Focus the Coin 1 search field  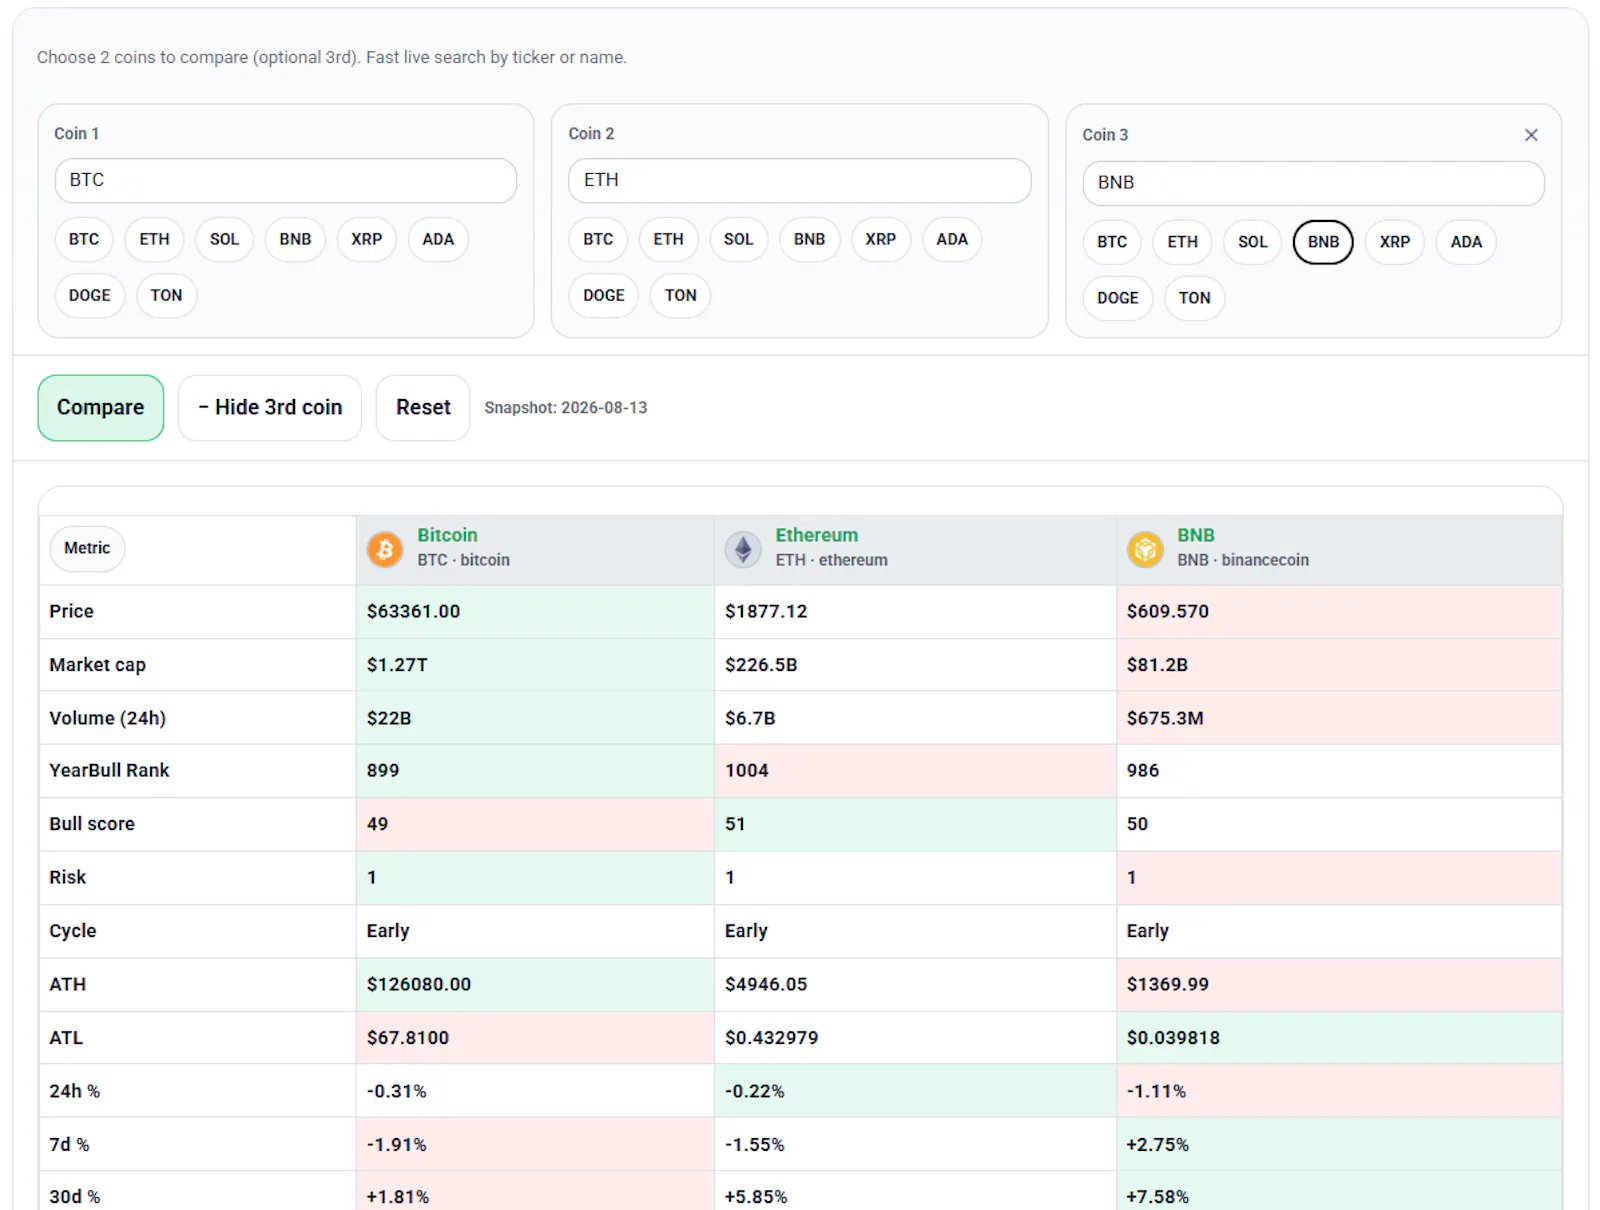[286, 181]
